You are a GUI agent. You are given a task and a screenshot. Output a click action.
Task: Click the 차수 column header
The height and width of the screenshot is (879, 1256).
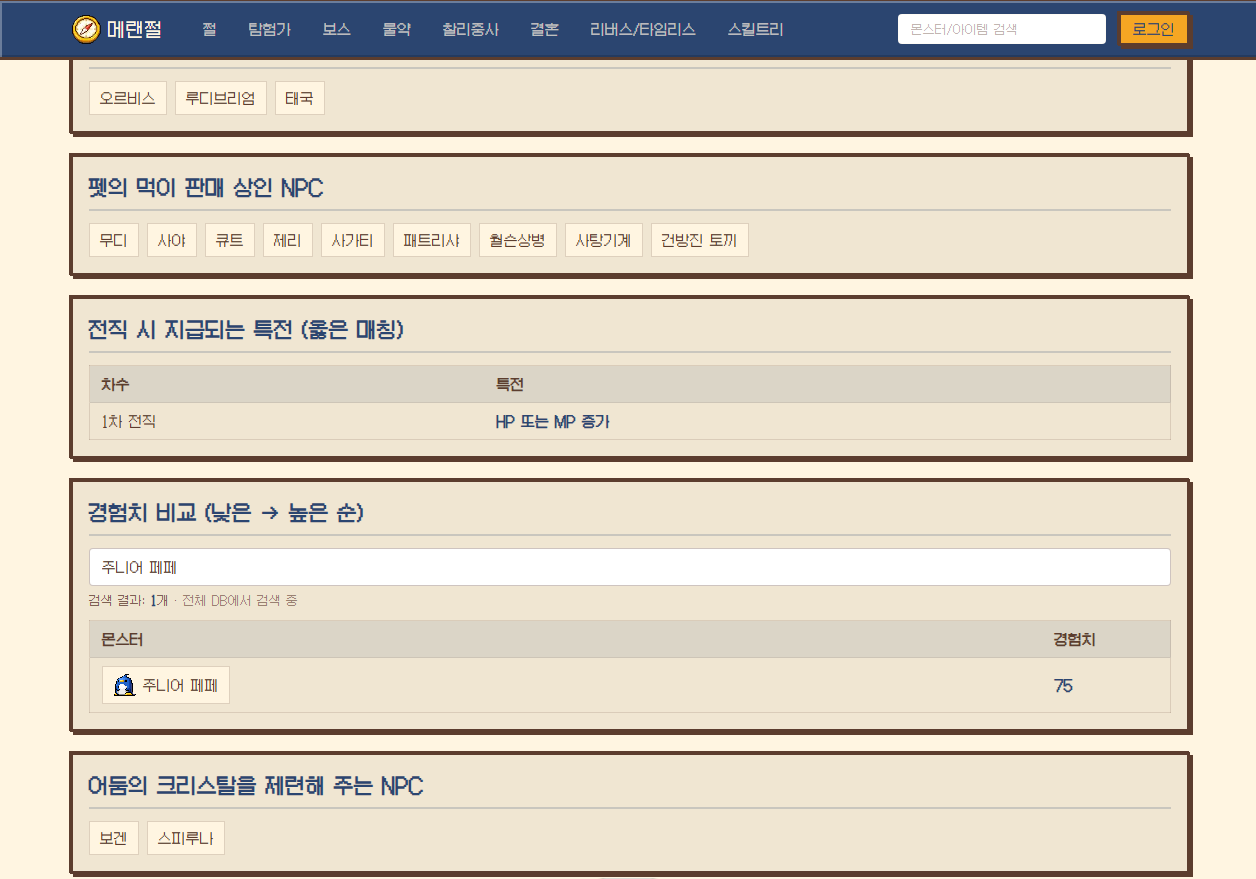pos(115,385)
